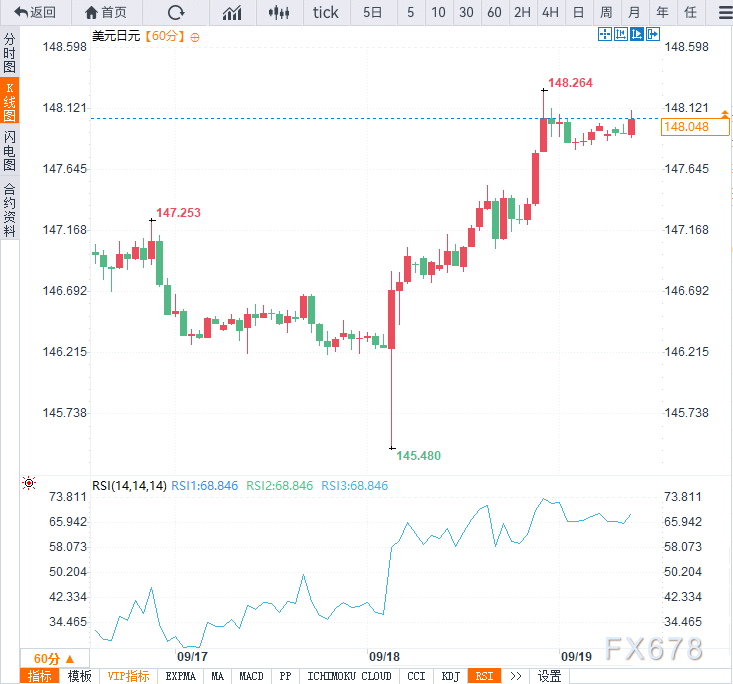
Task: Click the VIP指标 button
Action: pyautogui.click(x=128, y=676)
